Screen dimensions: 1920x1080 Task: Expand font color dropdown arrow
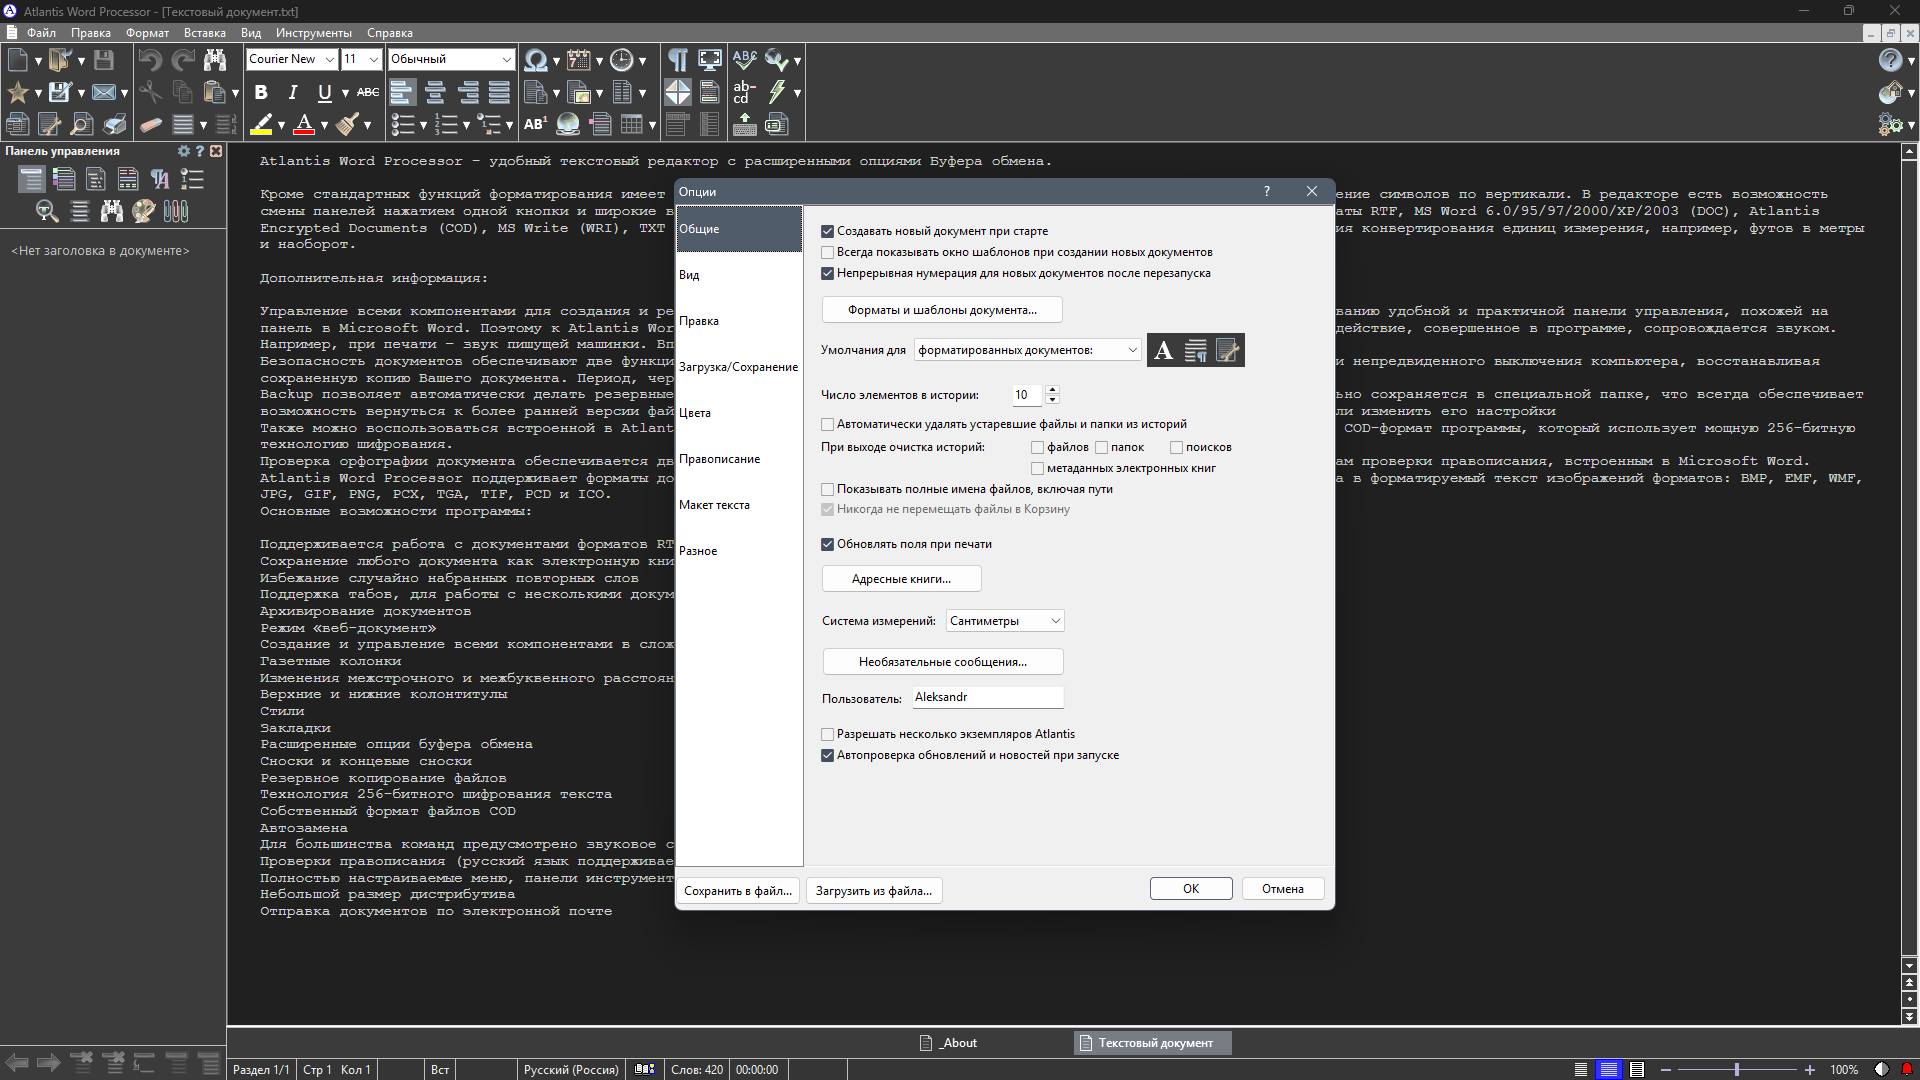[x=324, y=126]
